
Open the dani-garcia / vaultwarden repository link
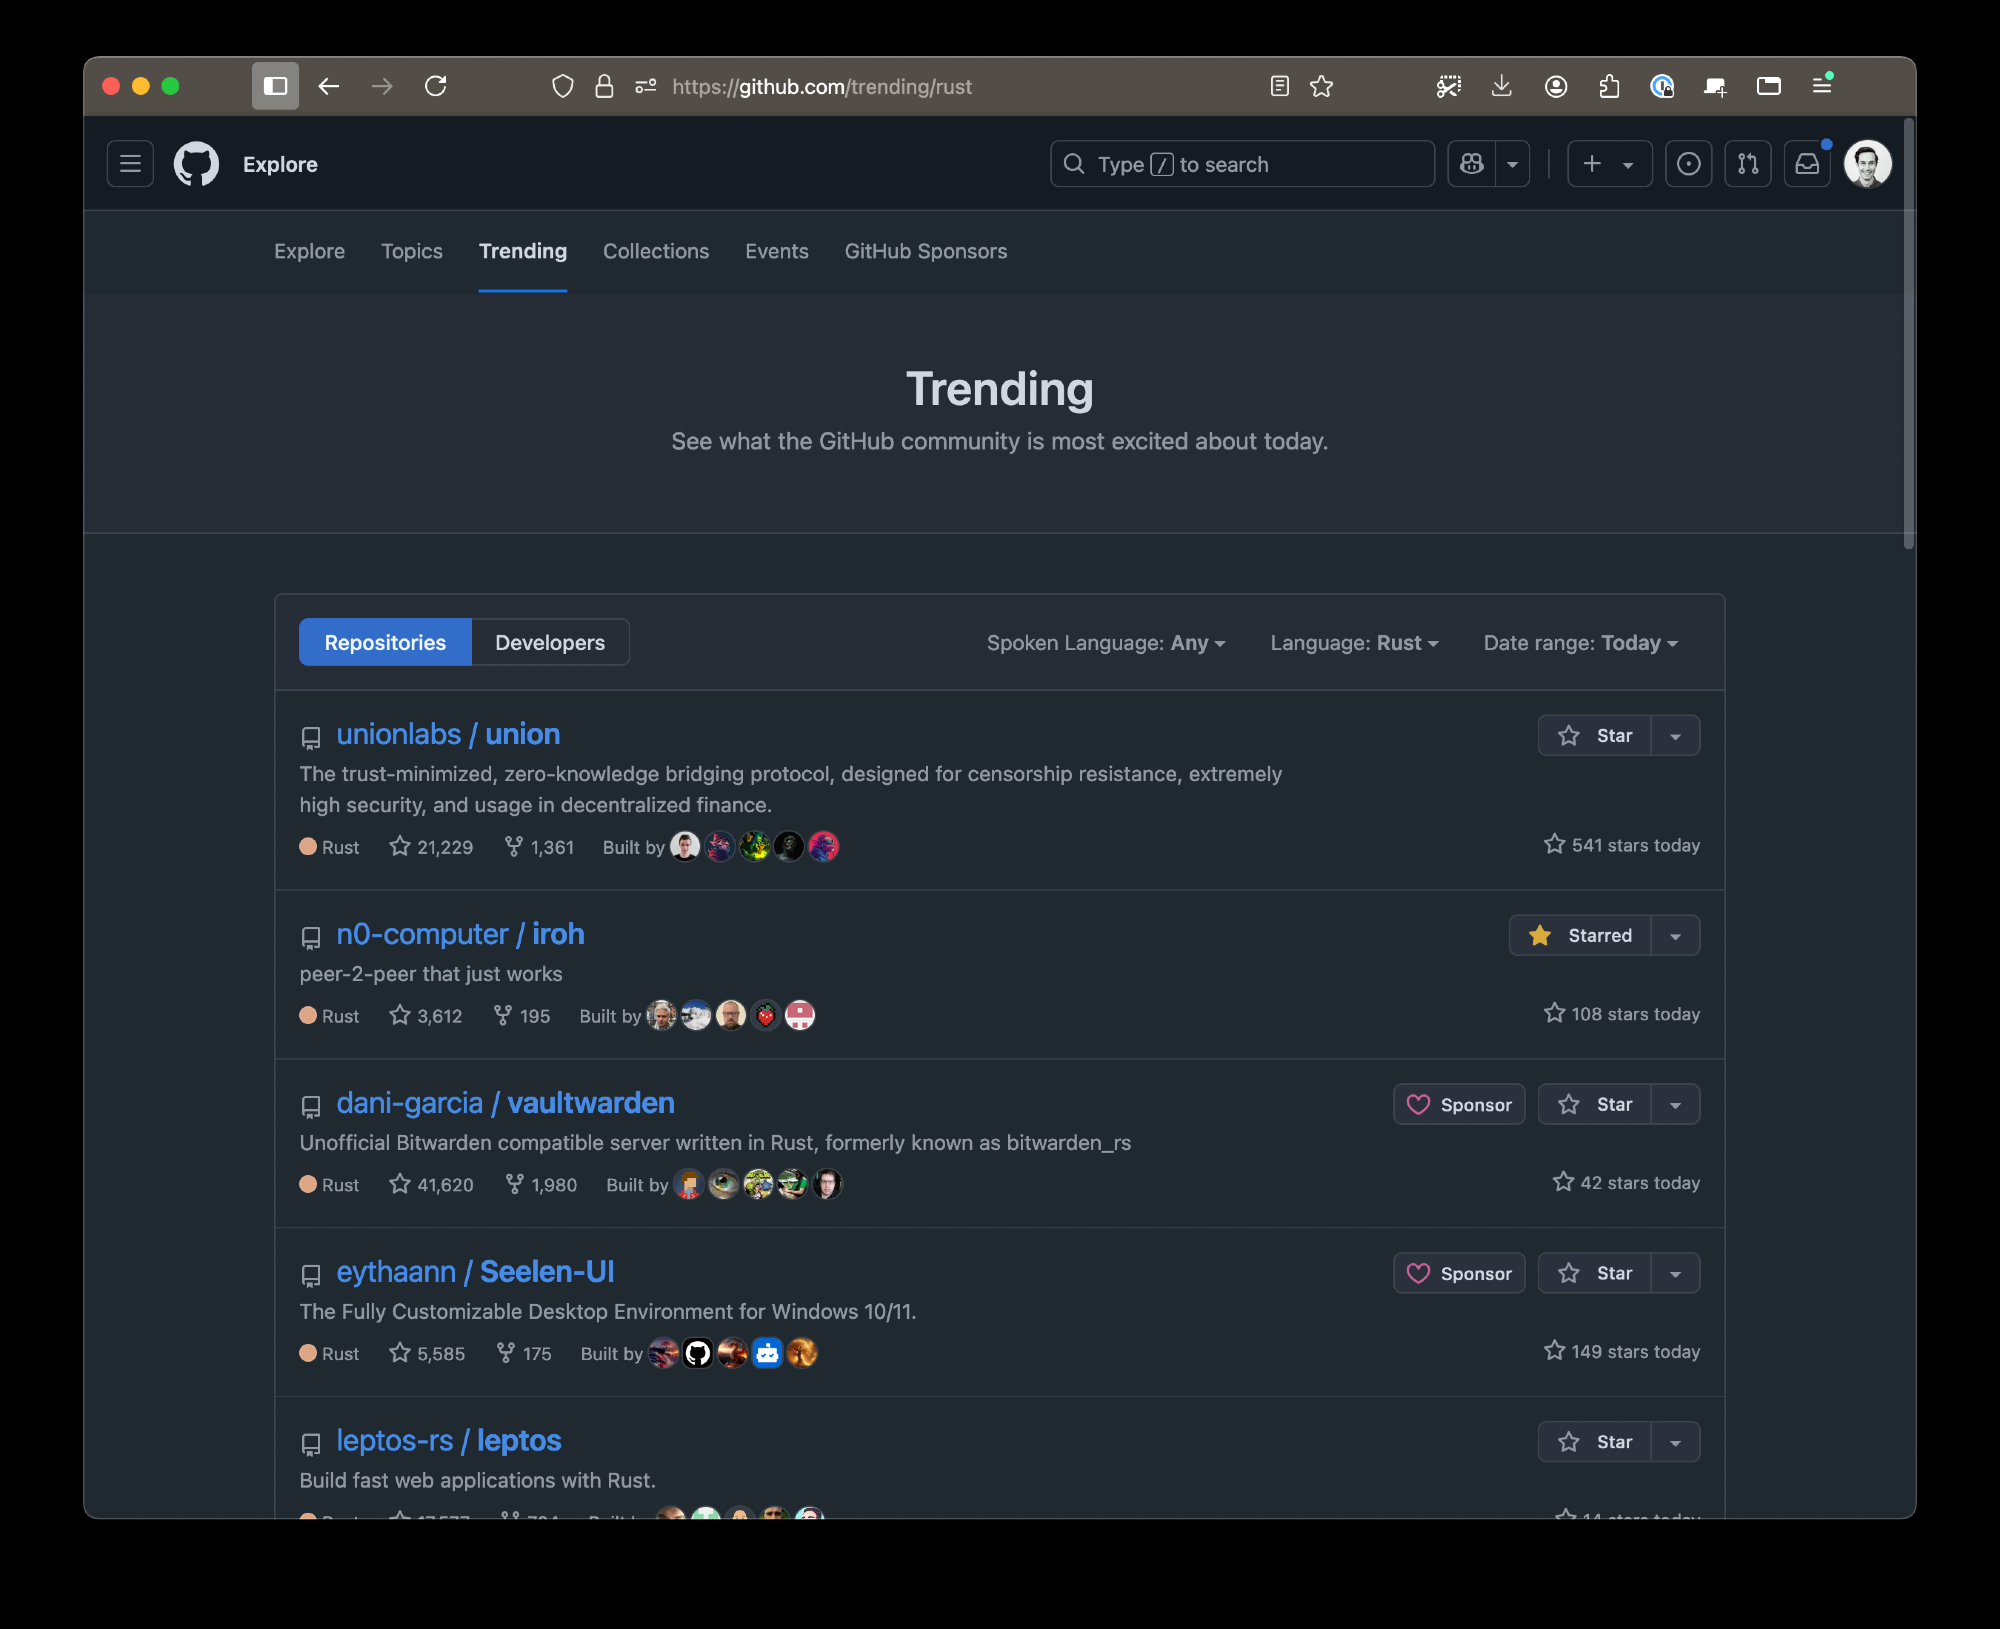pyautogui.click(x=505, y=1103)
